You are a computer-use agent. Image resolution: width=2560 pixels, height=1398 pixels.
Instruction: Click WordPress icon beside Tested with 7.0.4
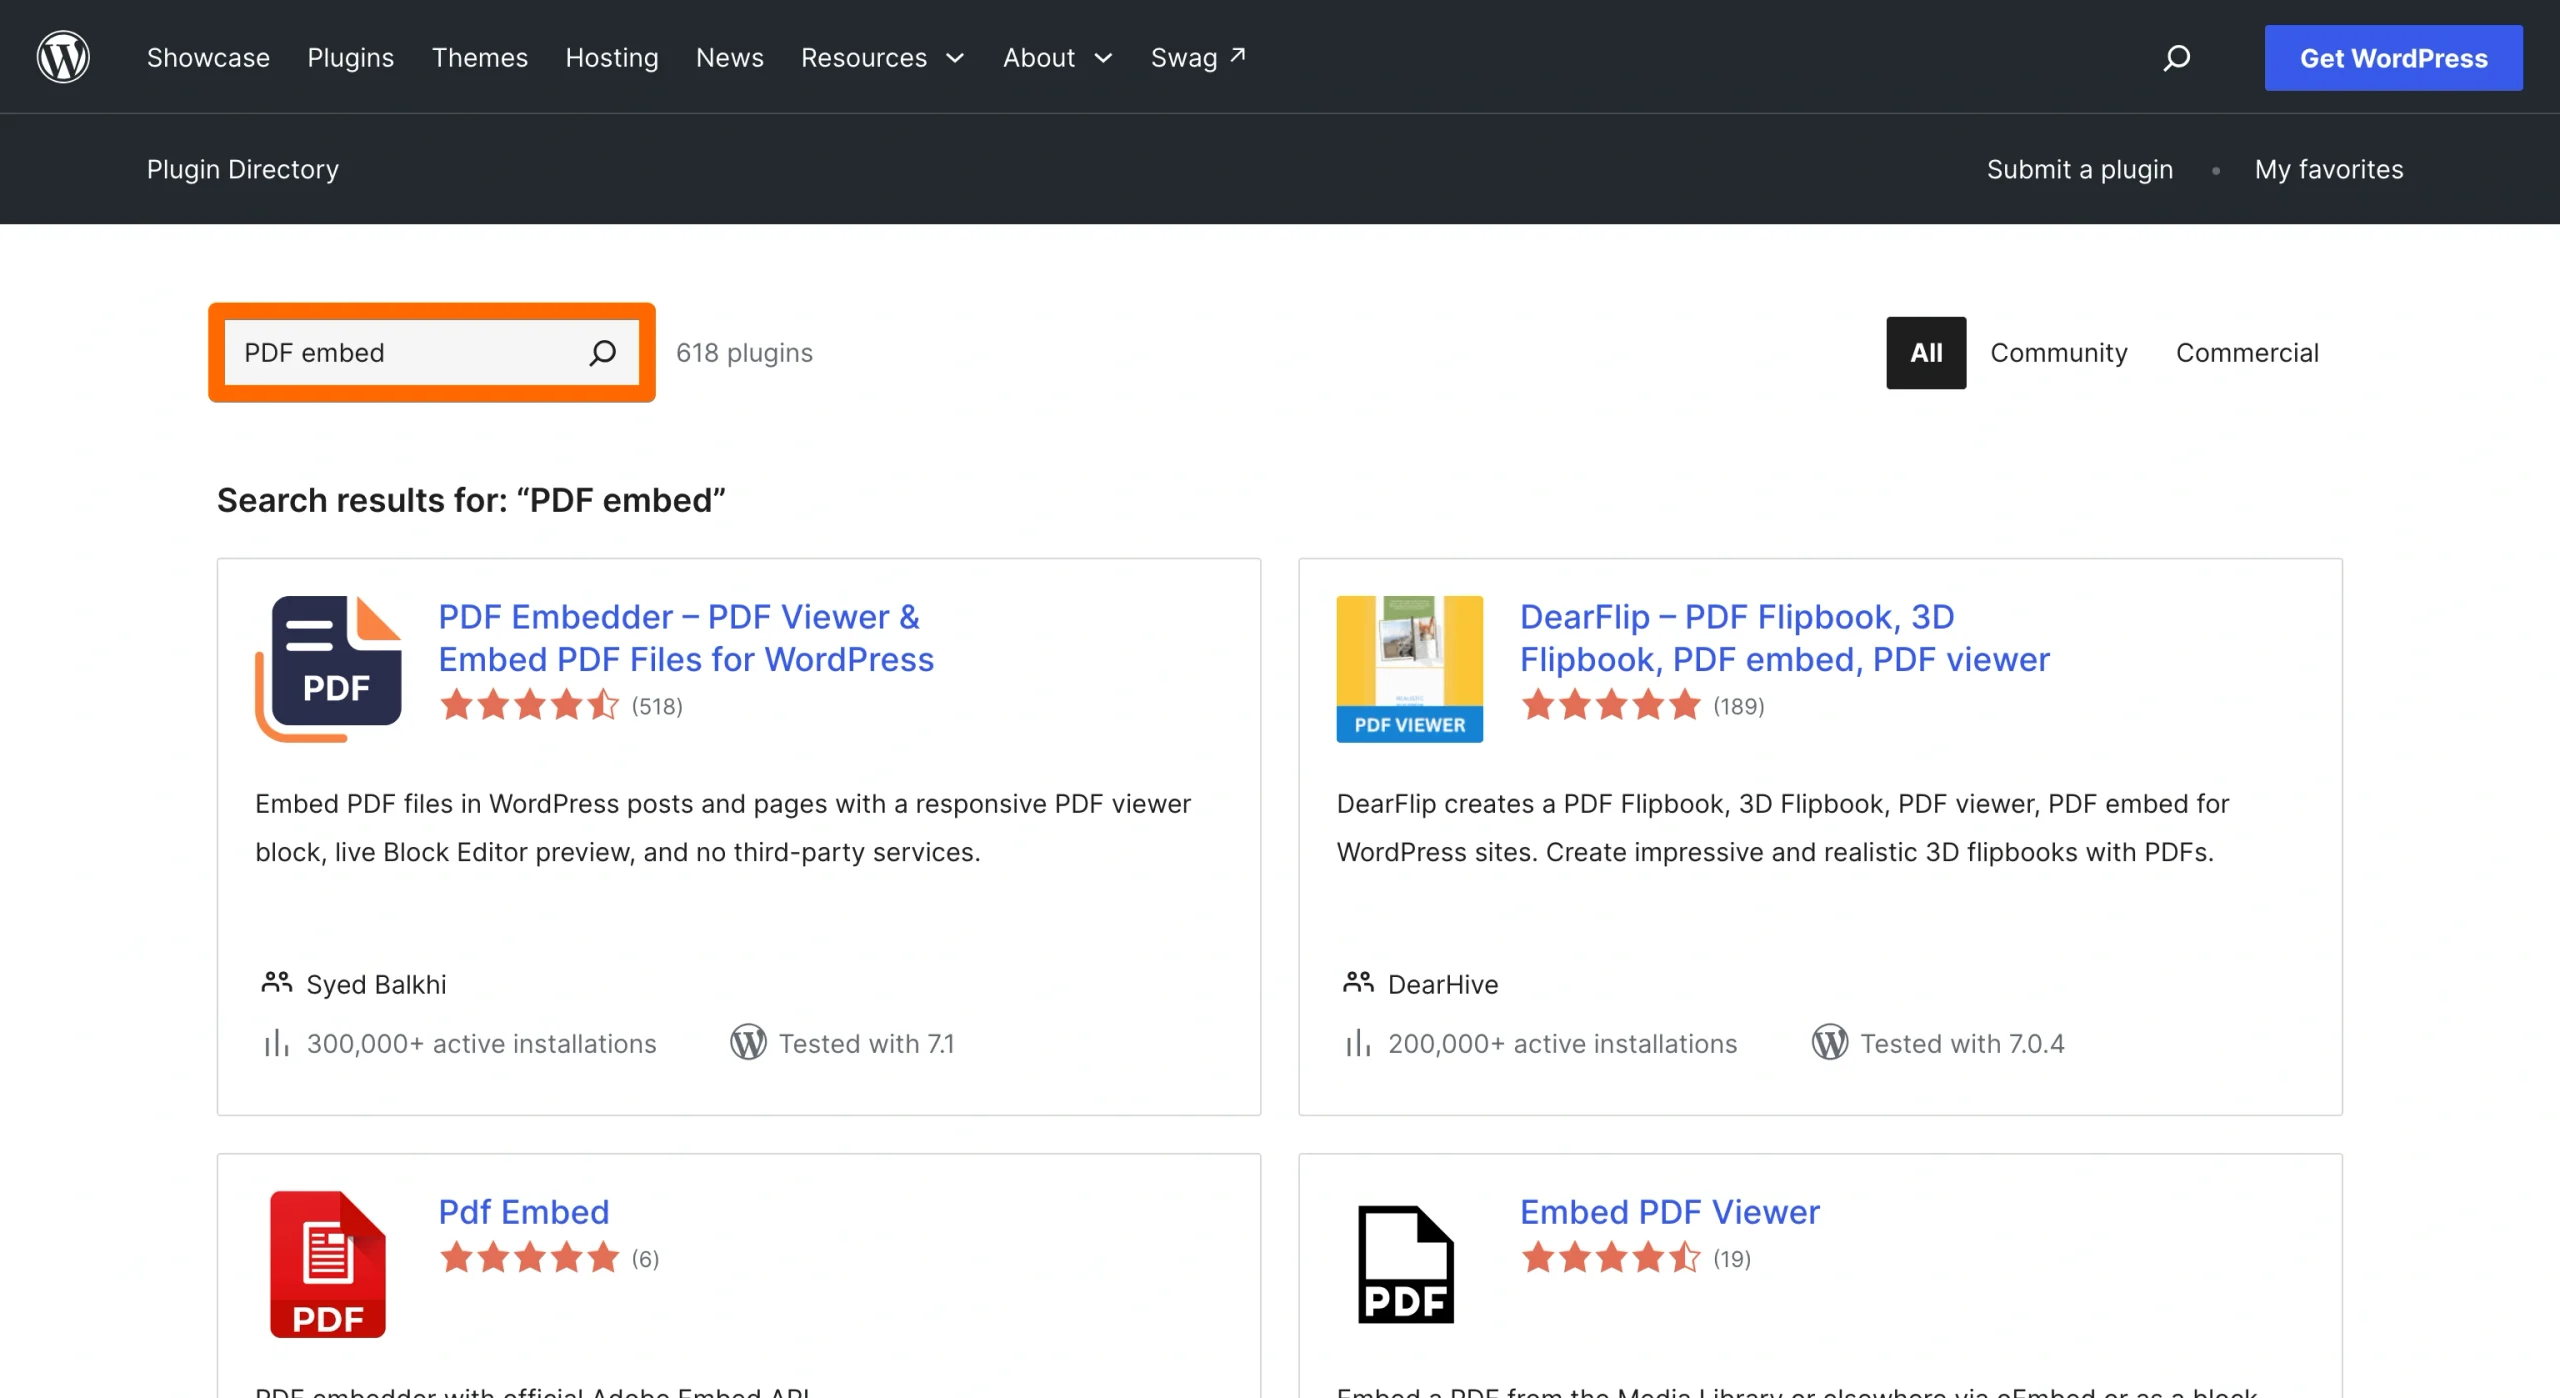click(x=1829, y=1043)
